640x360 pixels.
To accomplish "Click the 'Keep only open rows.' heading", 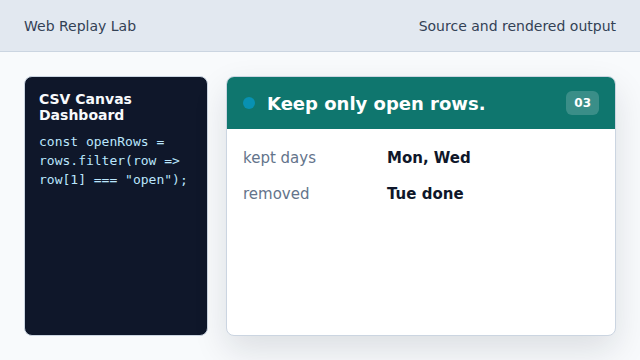I will click(376, 104).
